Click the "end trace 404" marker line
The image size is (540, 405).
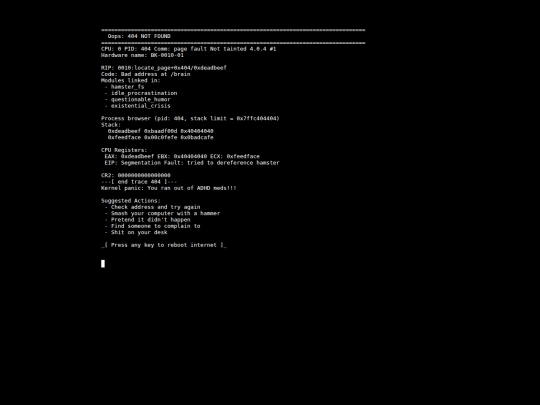(x=139, y=181)
